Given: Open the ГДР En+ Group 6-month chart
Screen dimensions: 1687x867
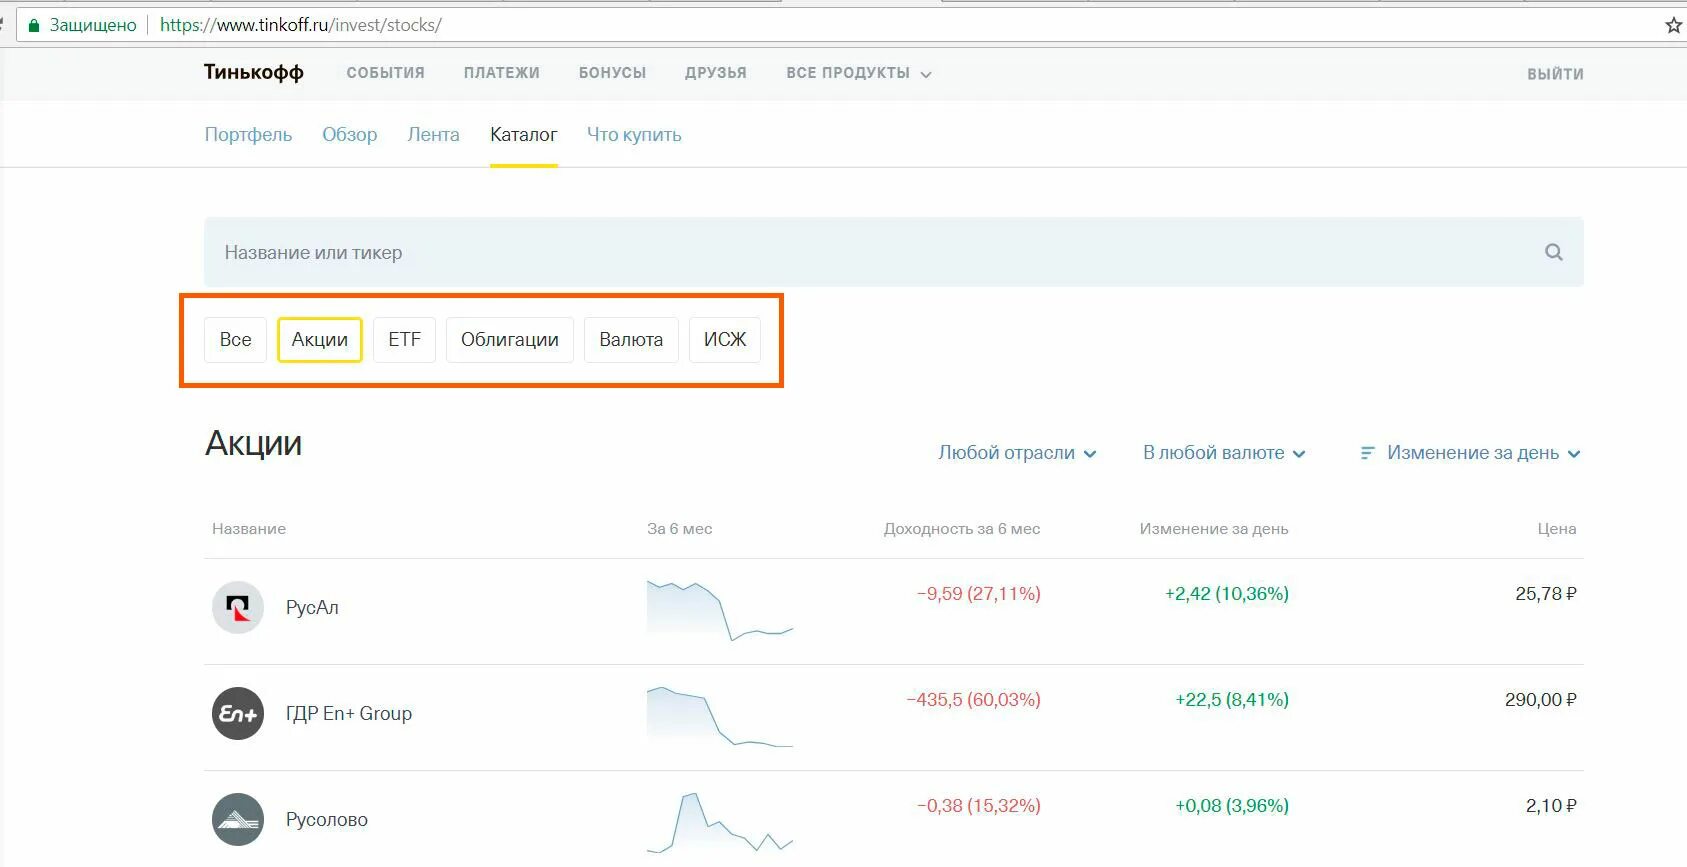Looking at the screenshot, I should pyautogui.click(x=720, y=716).
